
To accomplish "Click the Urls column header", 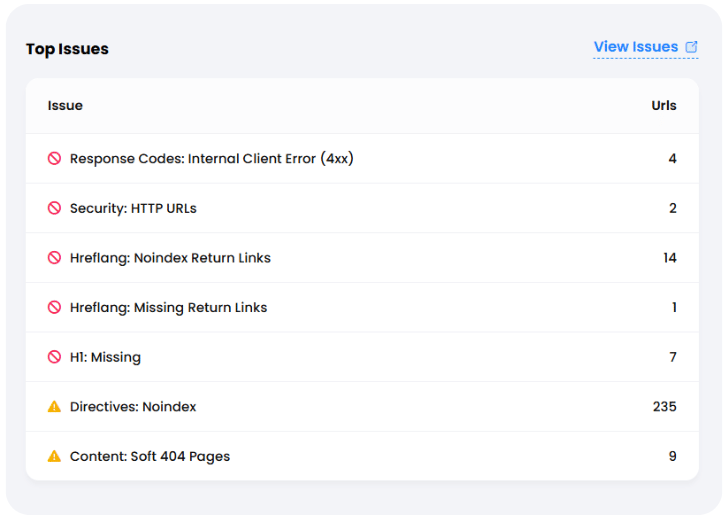I will point(664,106).
